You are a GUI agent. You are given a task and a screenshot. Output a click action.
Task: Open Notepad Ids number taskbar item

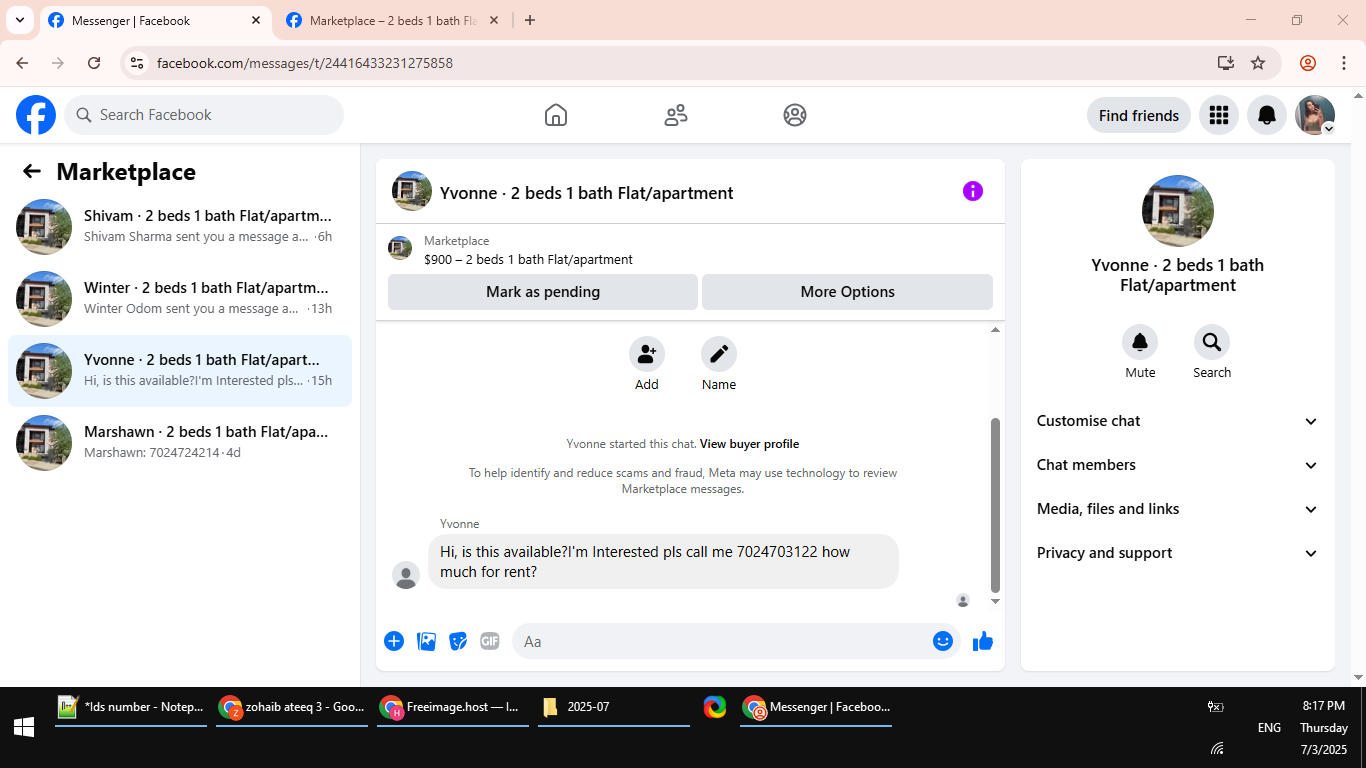coord(131,707)
